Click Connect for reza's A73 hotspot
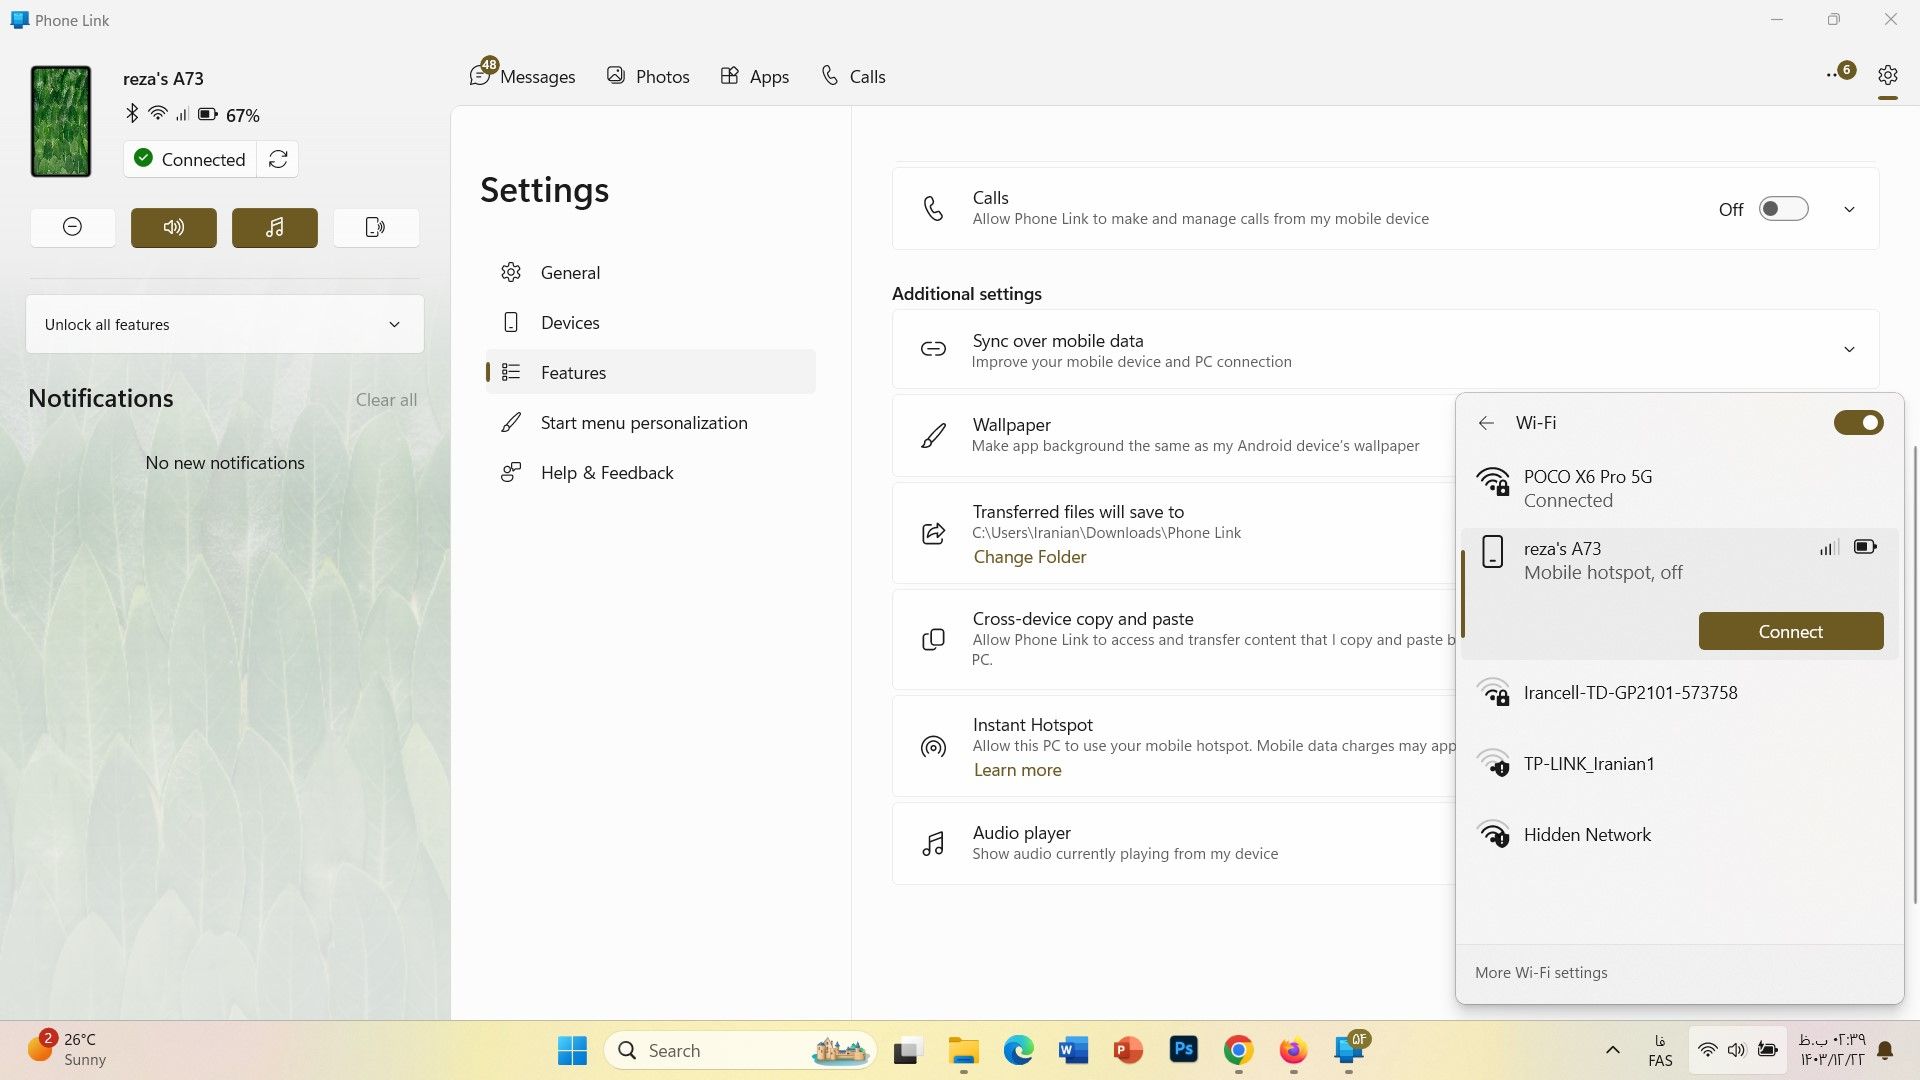This screenshot has width=1920, height=1080. tap(1790, 631)
